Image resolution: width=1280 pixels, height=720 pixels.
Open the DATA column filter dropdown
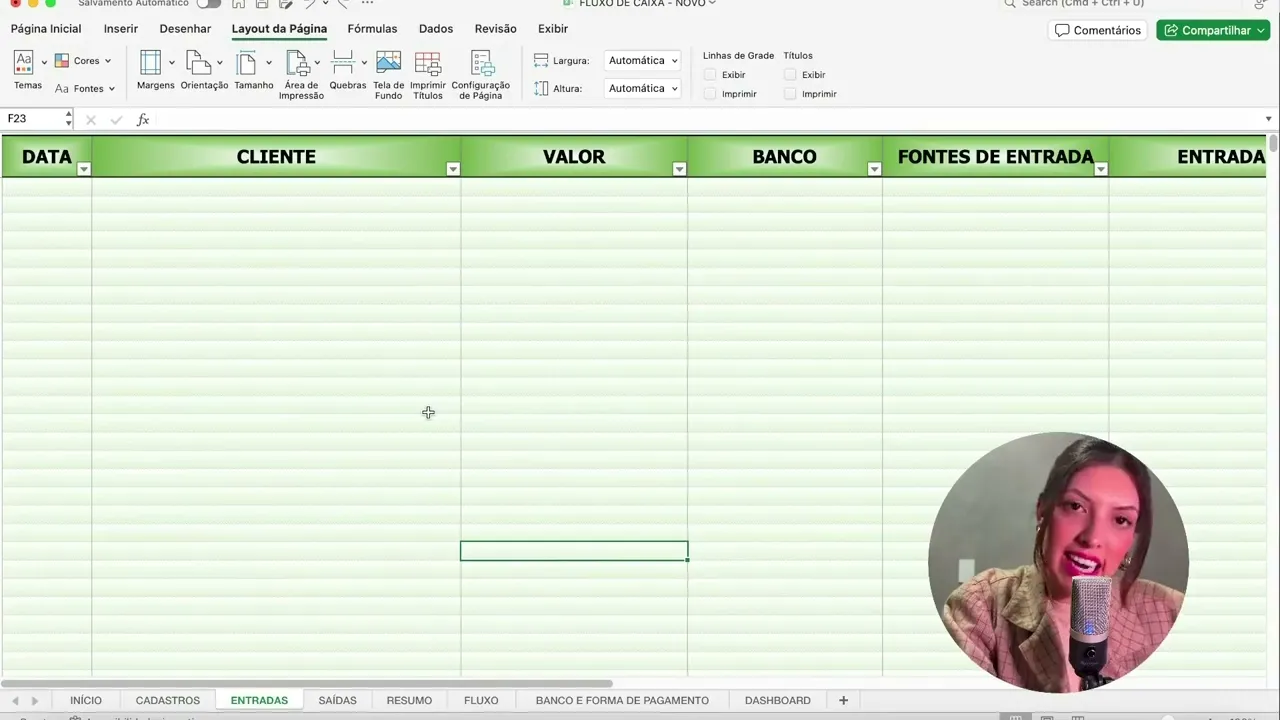pyautogui.click(x=84, y=169)
